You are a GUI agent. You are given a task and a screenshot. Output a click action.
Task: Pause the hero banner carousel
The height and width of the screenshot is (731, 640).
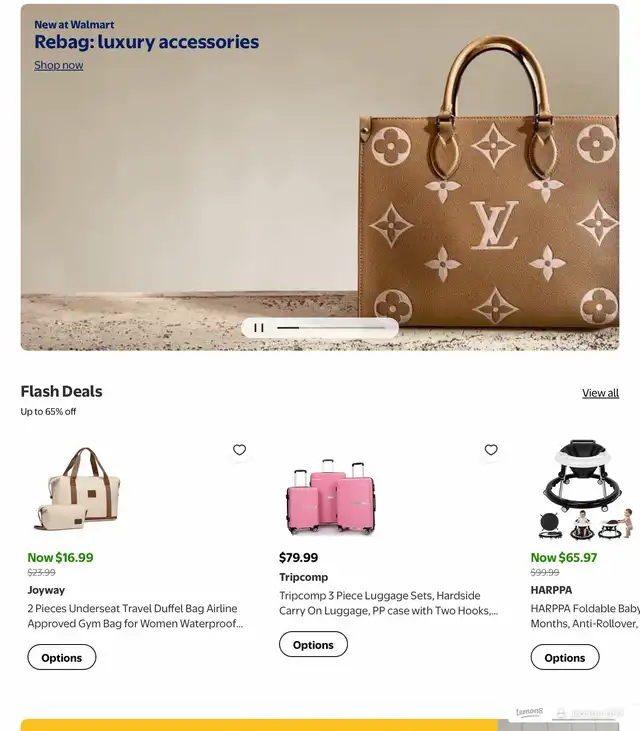tap(259, 328)
